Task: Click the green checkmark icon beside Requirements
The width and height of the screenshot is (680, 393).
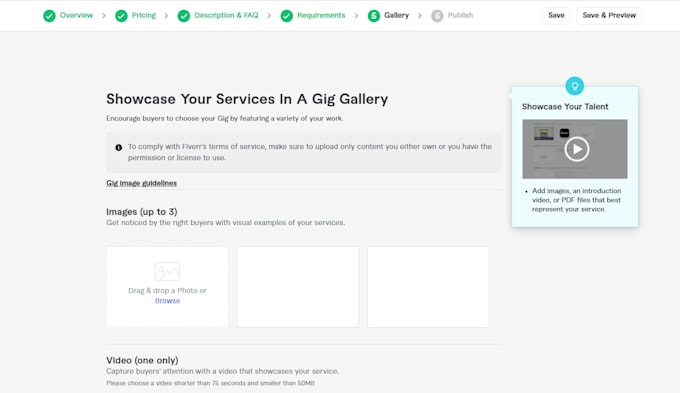Action: pyautogui.click(x=287, y=16)
